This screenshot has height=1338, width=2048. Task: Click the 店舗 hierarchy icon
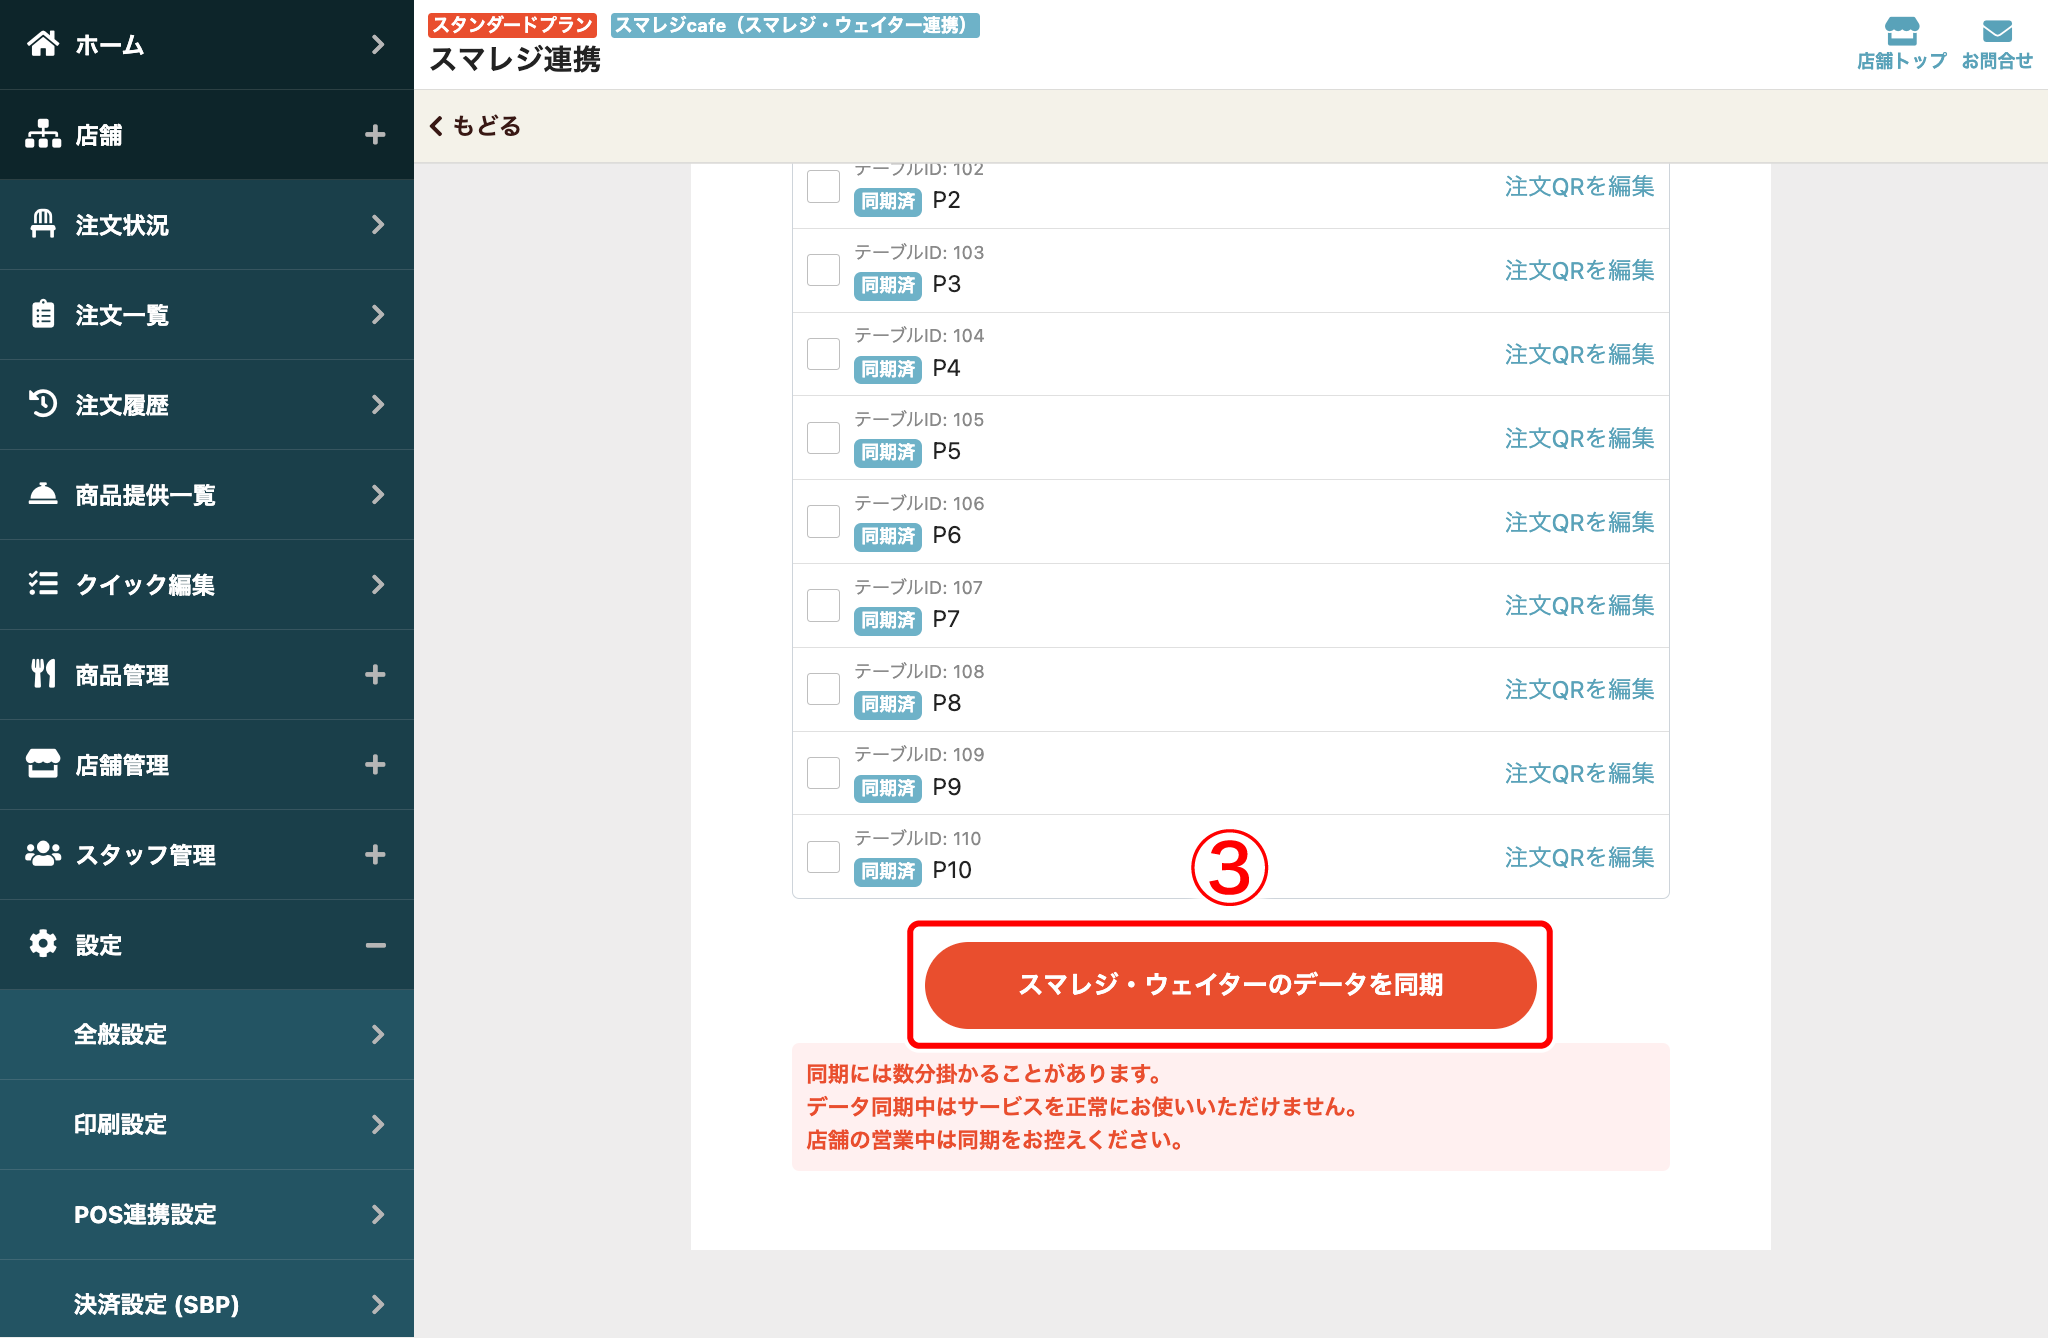tap(43, 134)
